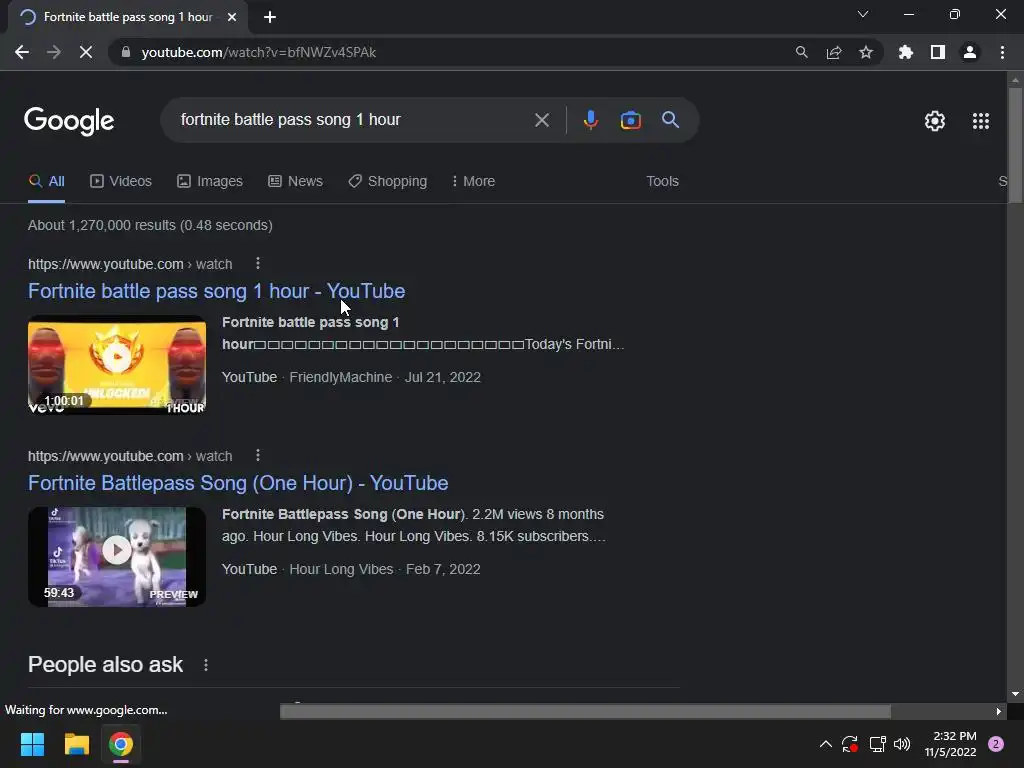The height and width of the screenshot is (768, 1024).
Task: Play the 59:43 video thumbnail
Action: coord(117,557)
